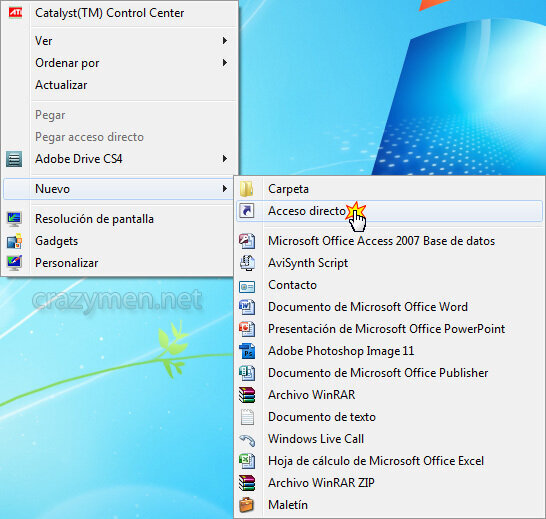Select Personalizar
The width and height of the screenshot is (546, 519).
[118, 263]
